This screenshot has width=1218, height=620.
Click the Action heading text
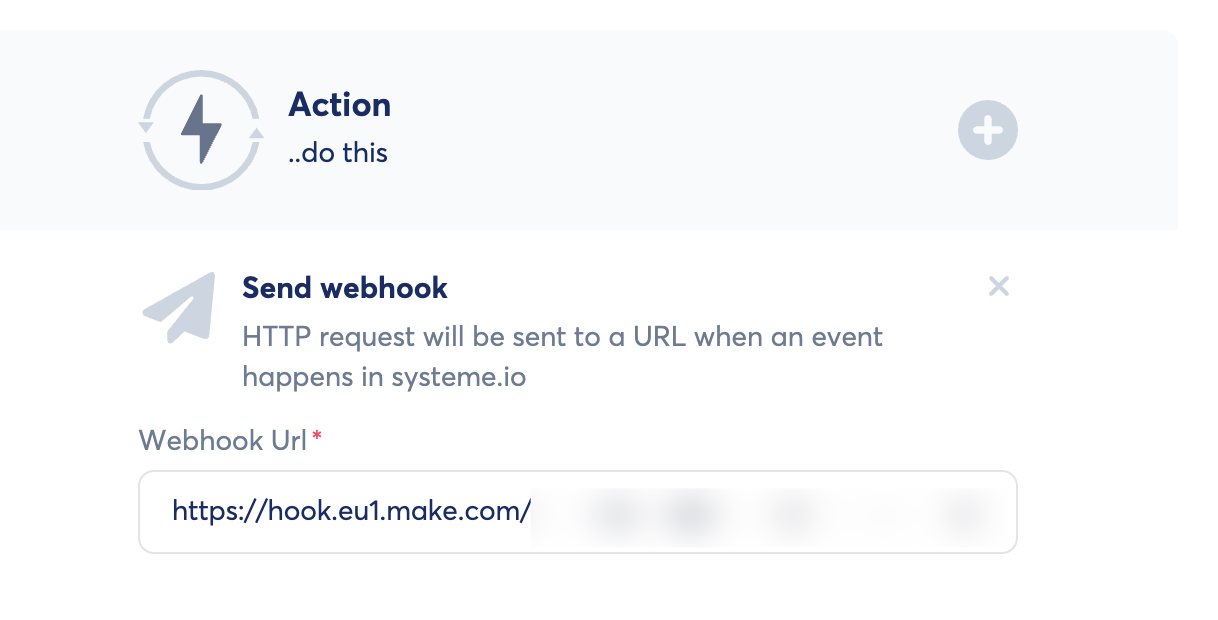(339, 105)
